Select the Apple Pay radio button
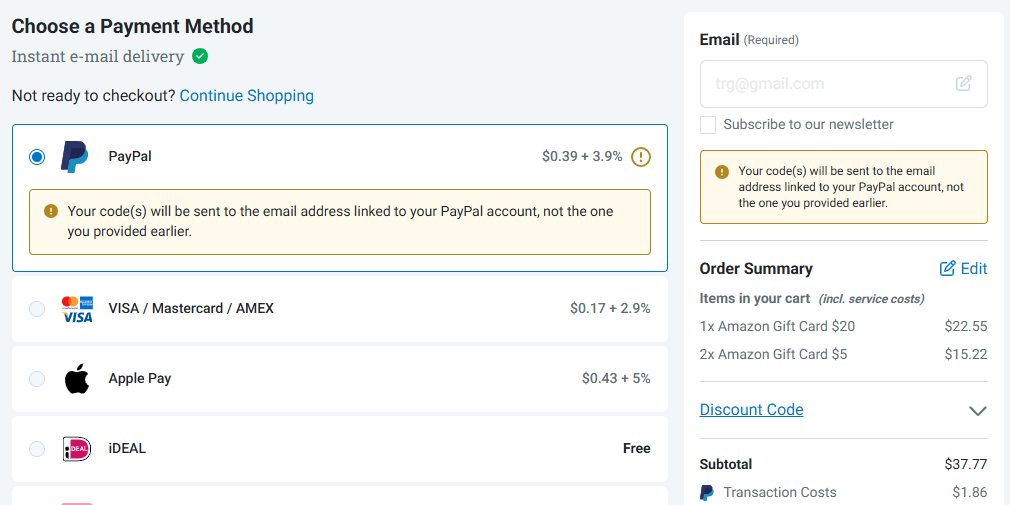This screenshot has width=1010, height=505. (37, 379)
